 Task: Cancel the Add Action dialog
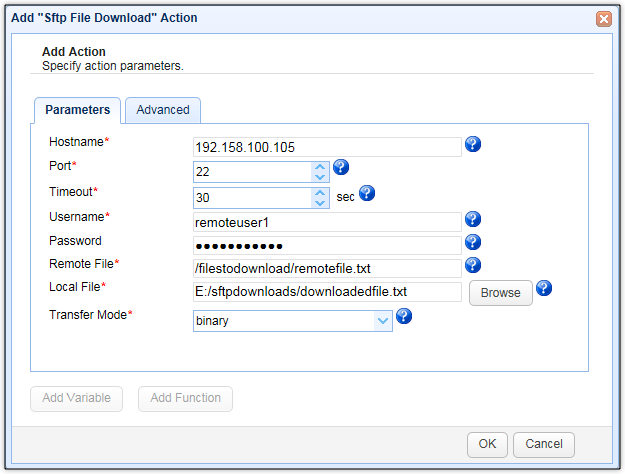544,444
